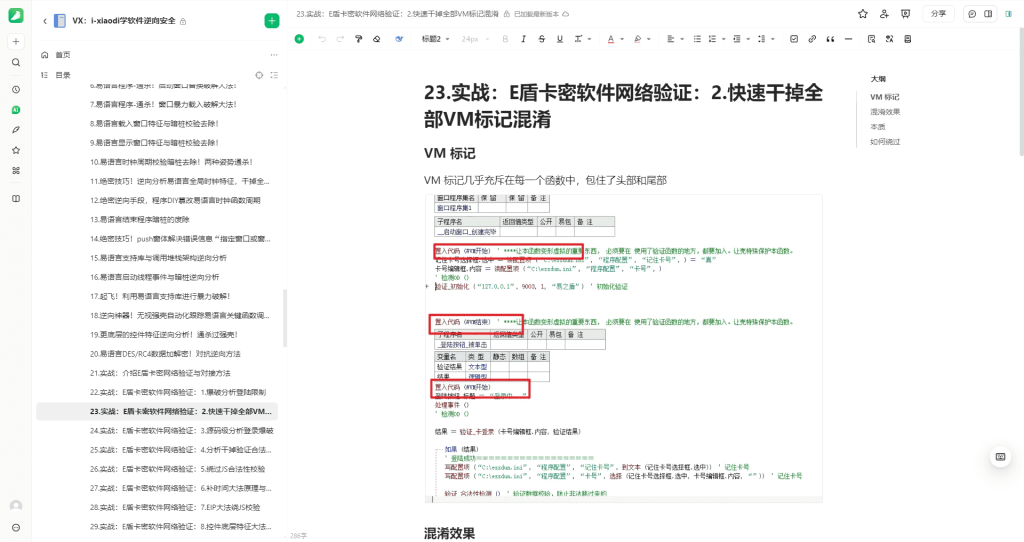Locate current document in the directory
This screenshot has width=1024, height=542.
pos(259,75)
